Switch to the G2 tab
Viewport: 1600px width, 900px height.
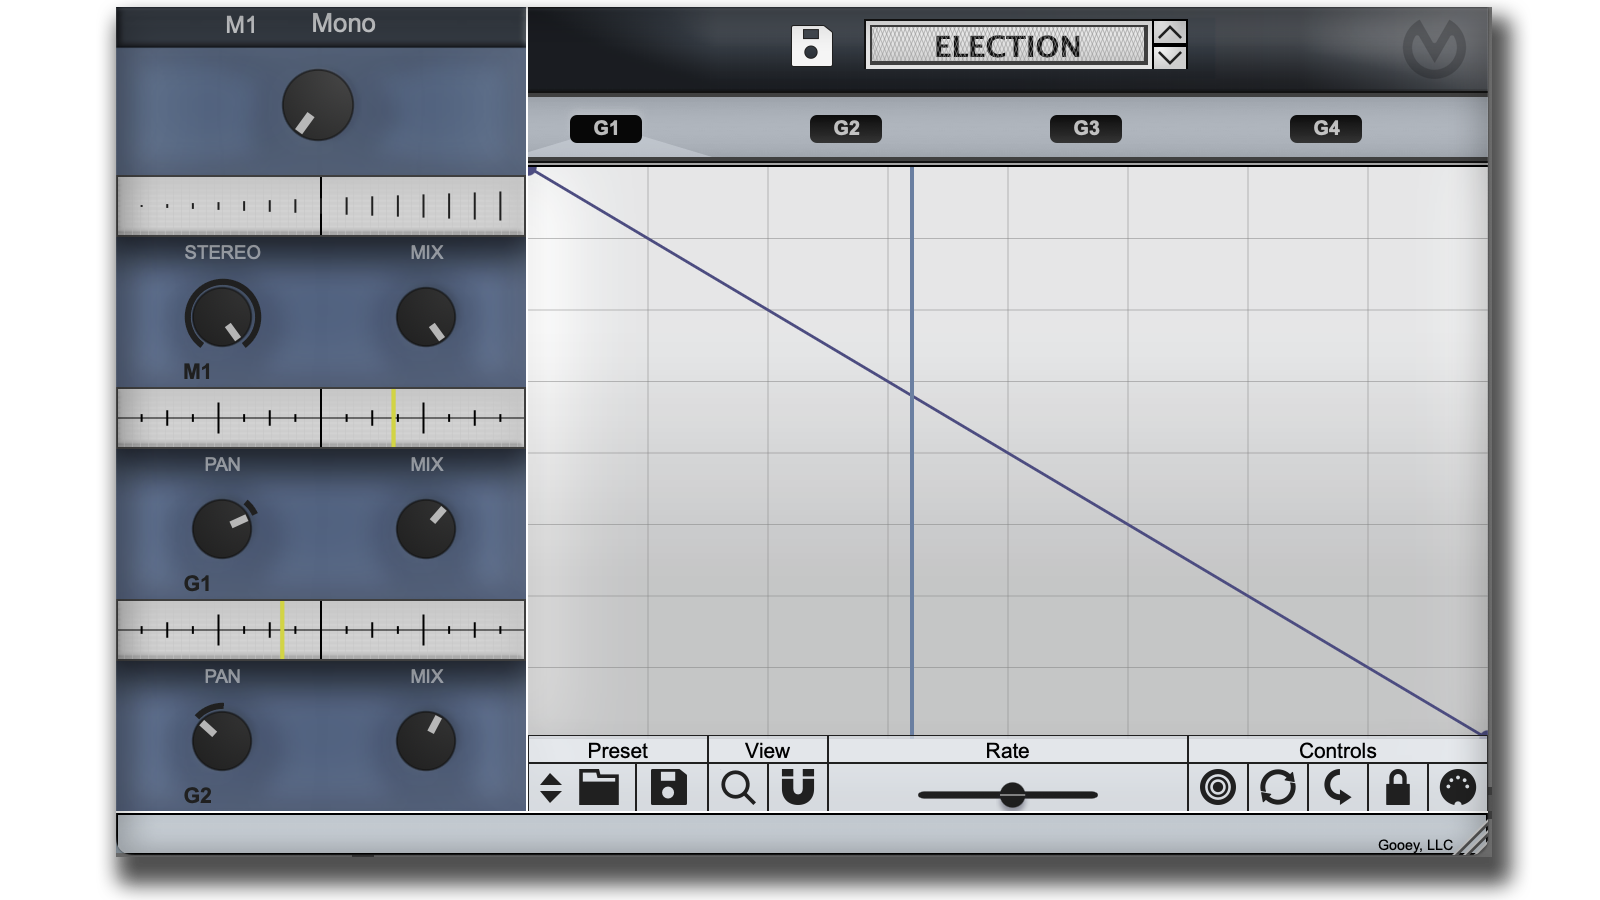pos(846,128)
